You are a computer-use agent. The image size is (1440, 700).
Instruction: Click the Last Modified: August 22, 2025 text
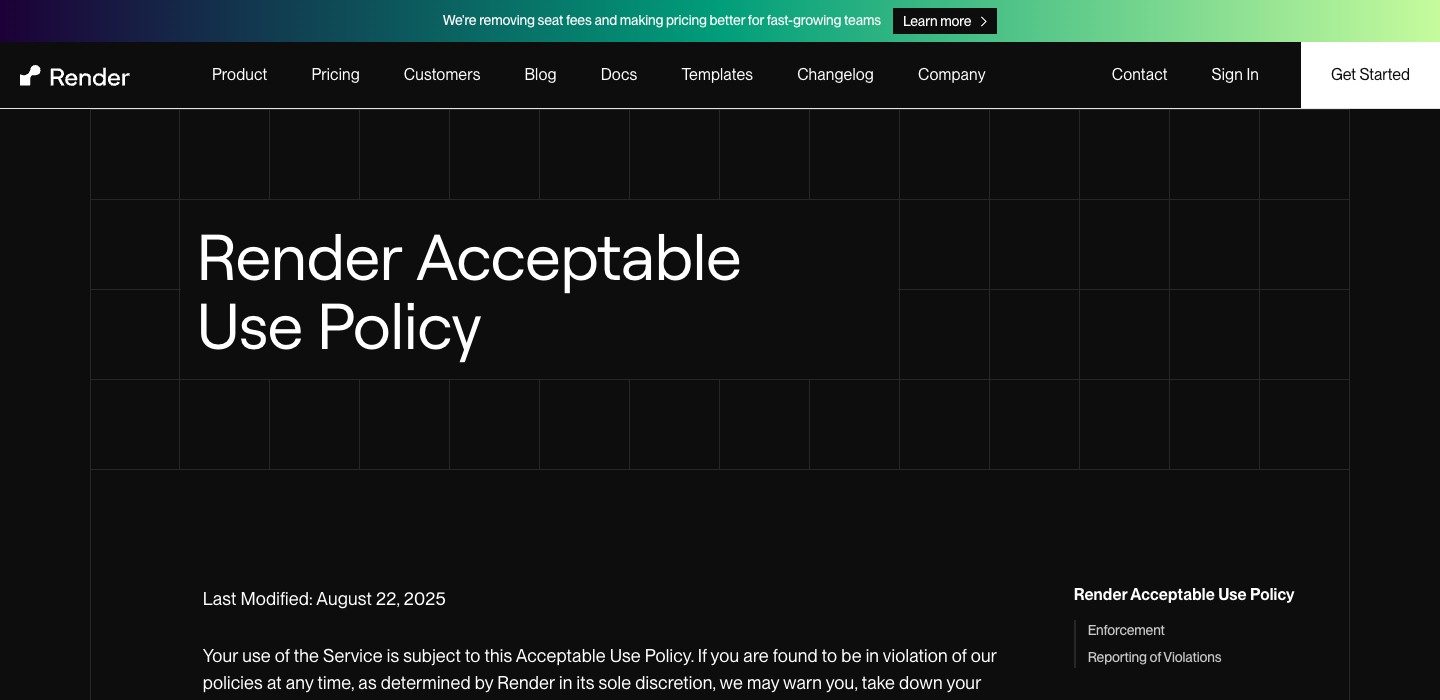pyautogui.click(x=324, y=599)
